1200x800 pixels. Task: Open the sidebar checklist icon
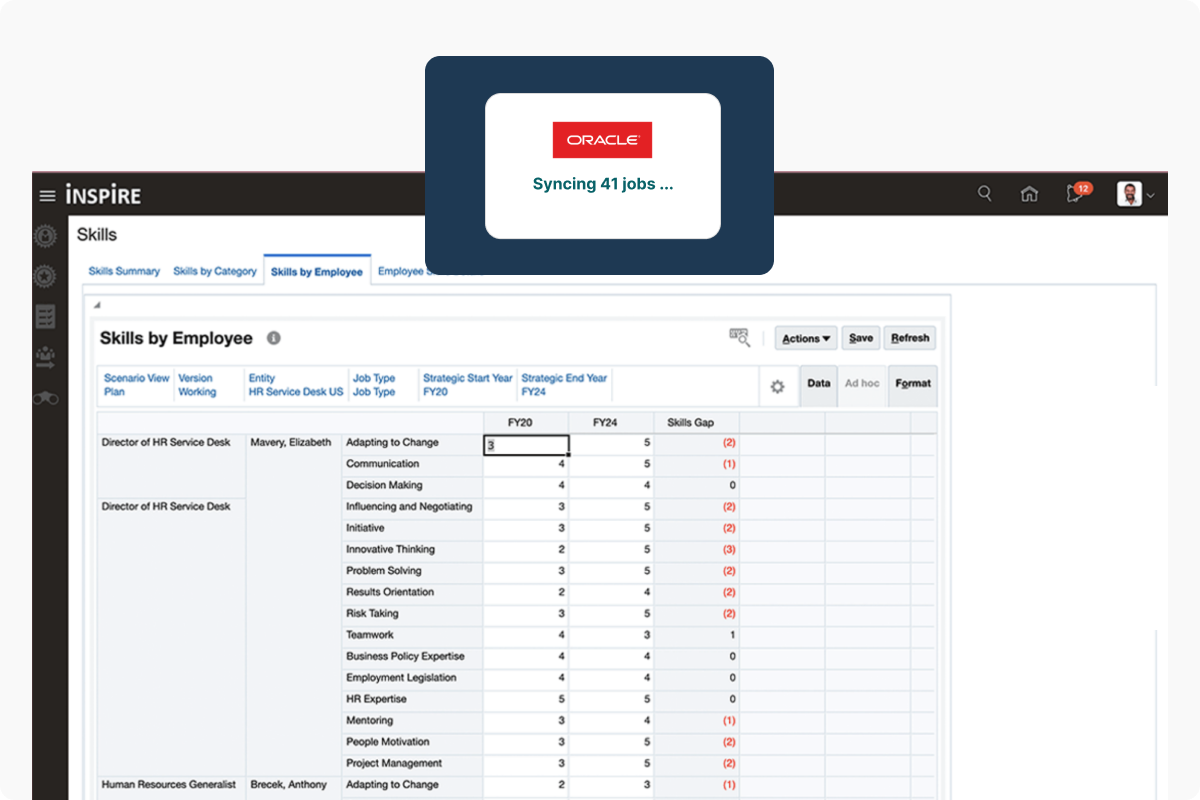45,317
